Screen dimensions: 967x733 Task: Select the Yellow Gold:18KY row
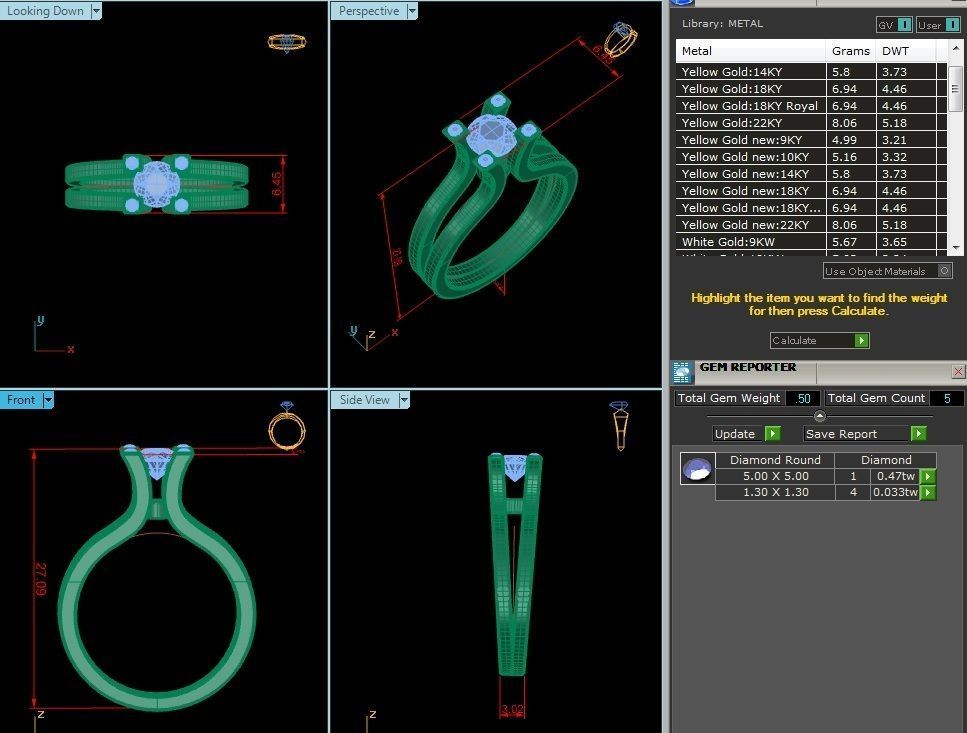[811, 89]
